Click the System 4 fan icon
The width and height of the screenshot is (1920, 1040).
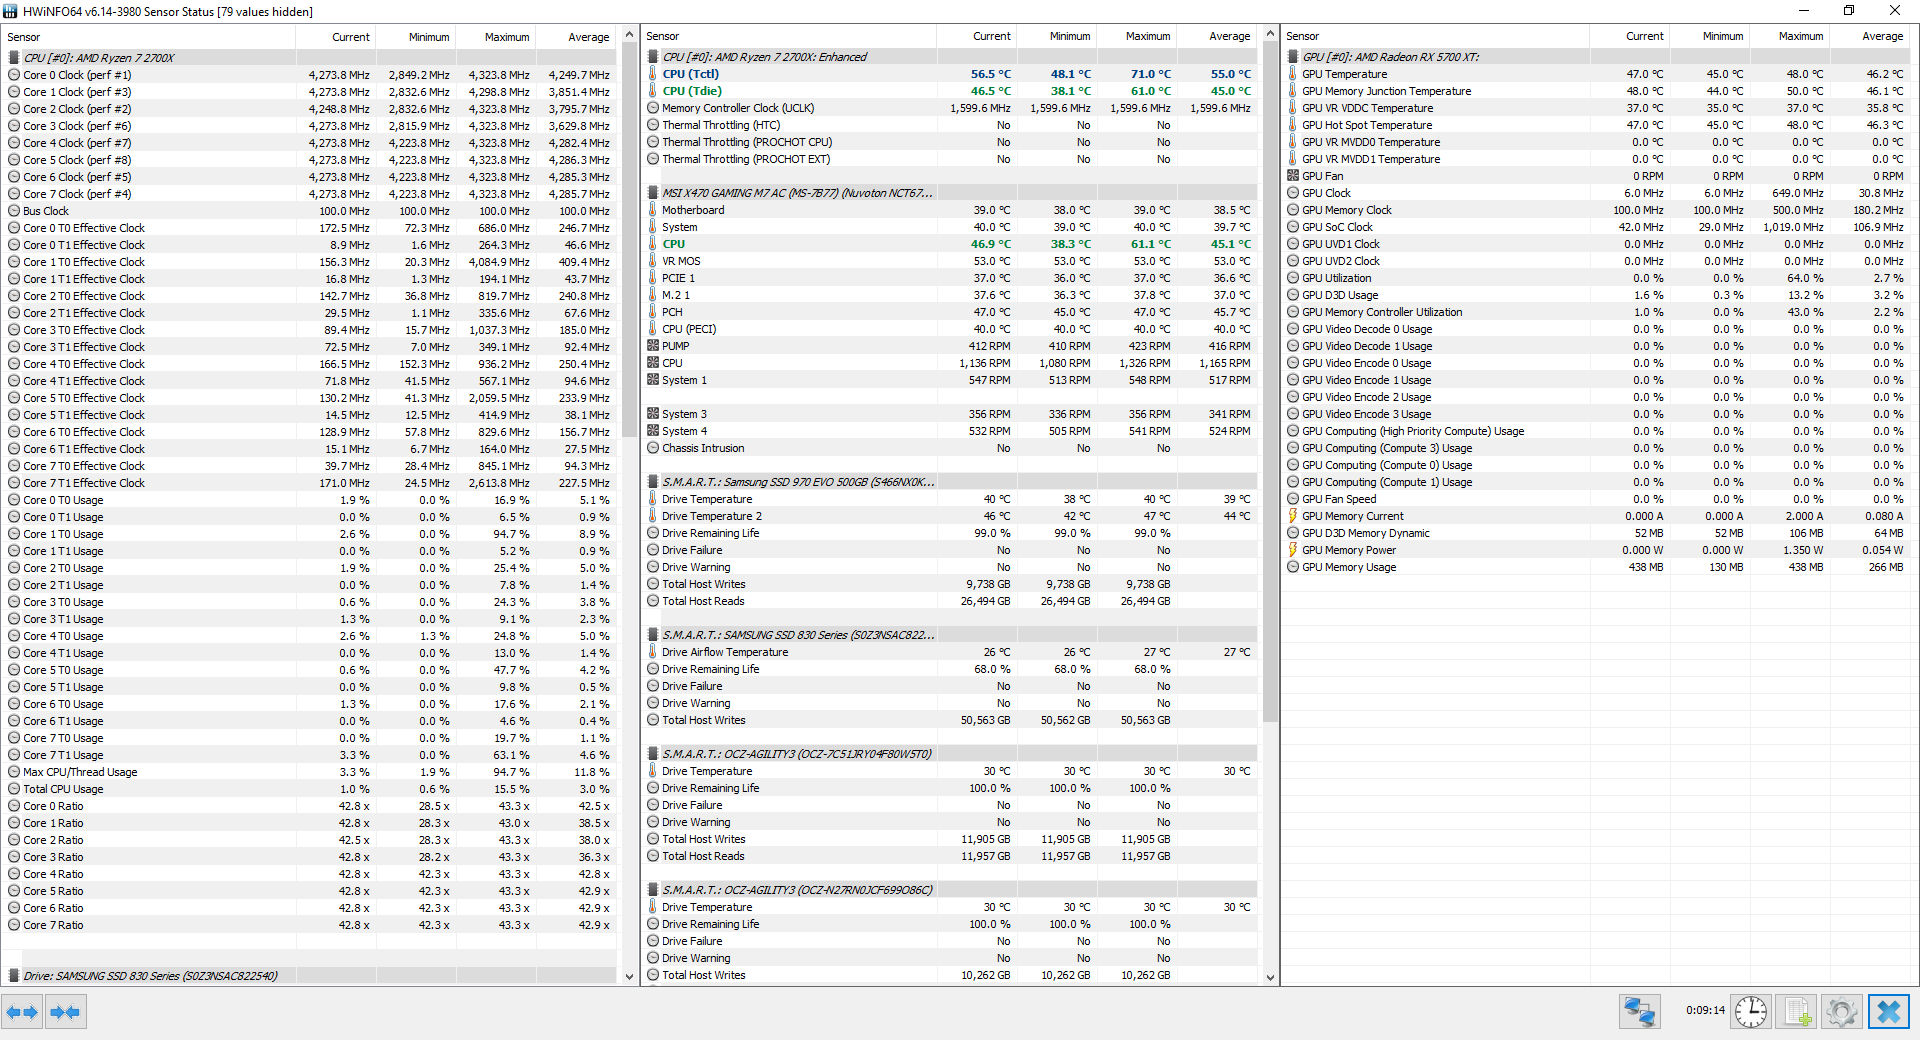tap(653, 431)
